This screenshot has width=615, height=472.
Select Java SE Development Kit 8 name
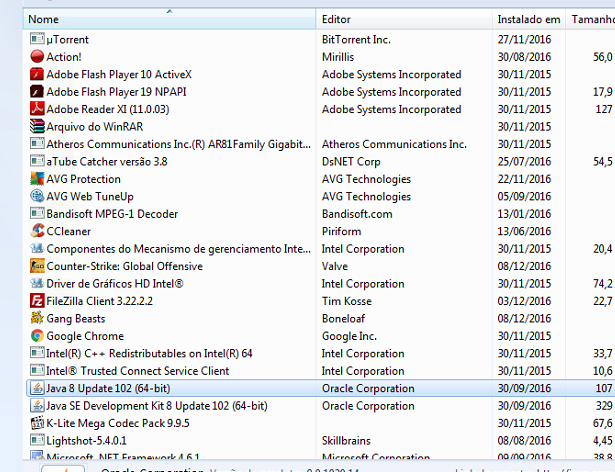coord(157,406)
